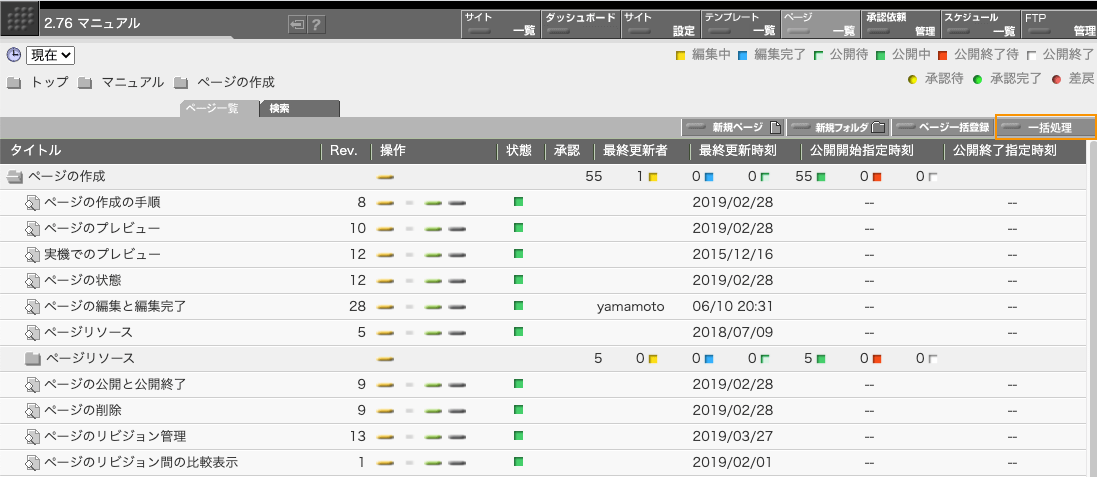Click green operation icon for ページの状態 row
The height and width of the screenshot is (477, 1097).
433,281
